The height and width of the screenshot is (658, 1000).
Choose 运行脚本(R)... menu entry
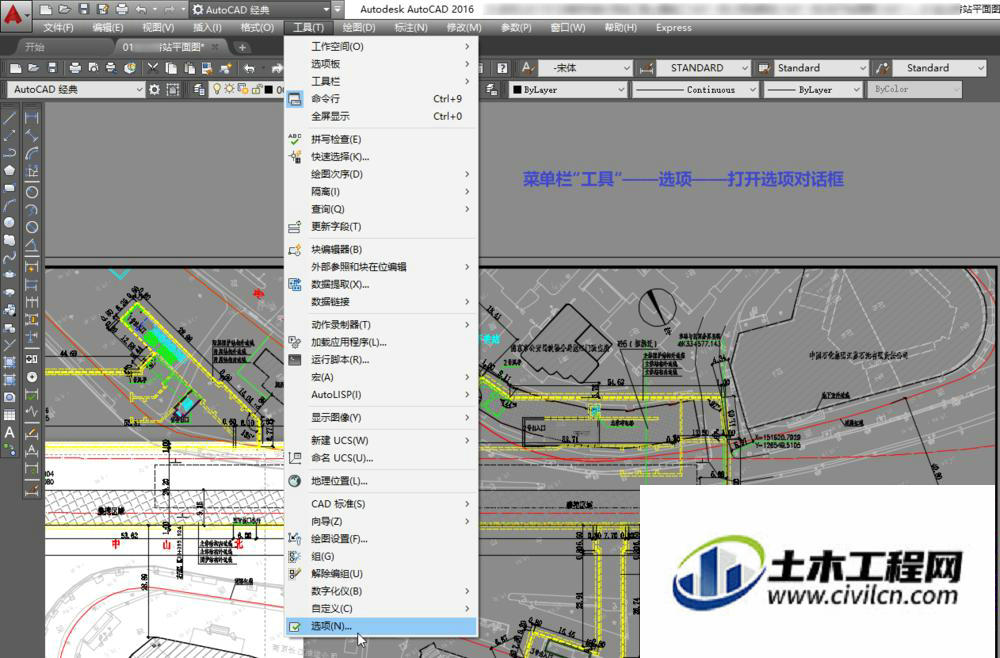[381, 360]
